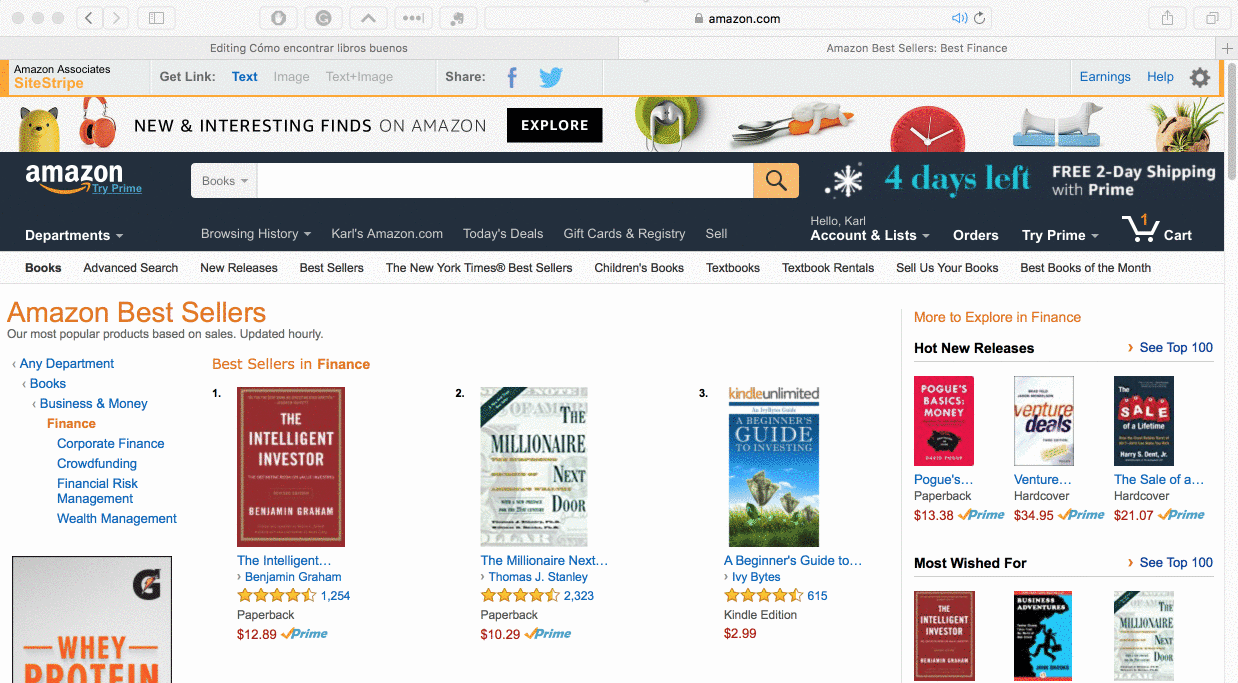Click the Amazon logo
Viewport: 1238px width, 683px height.
(x=74, y=177)
